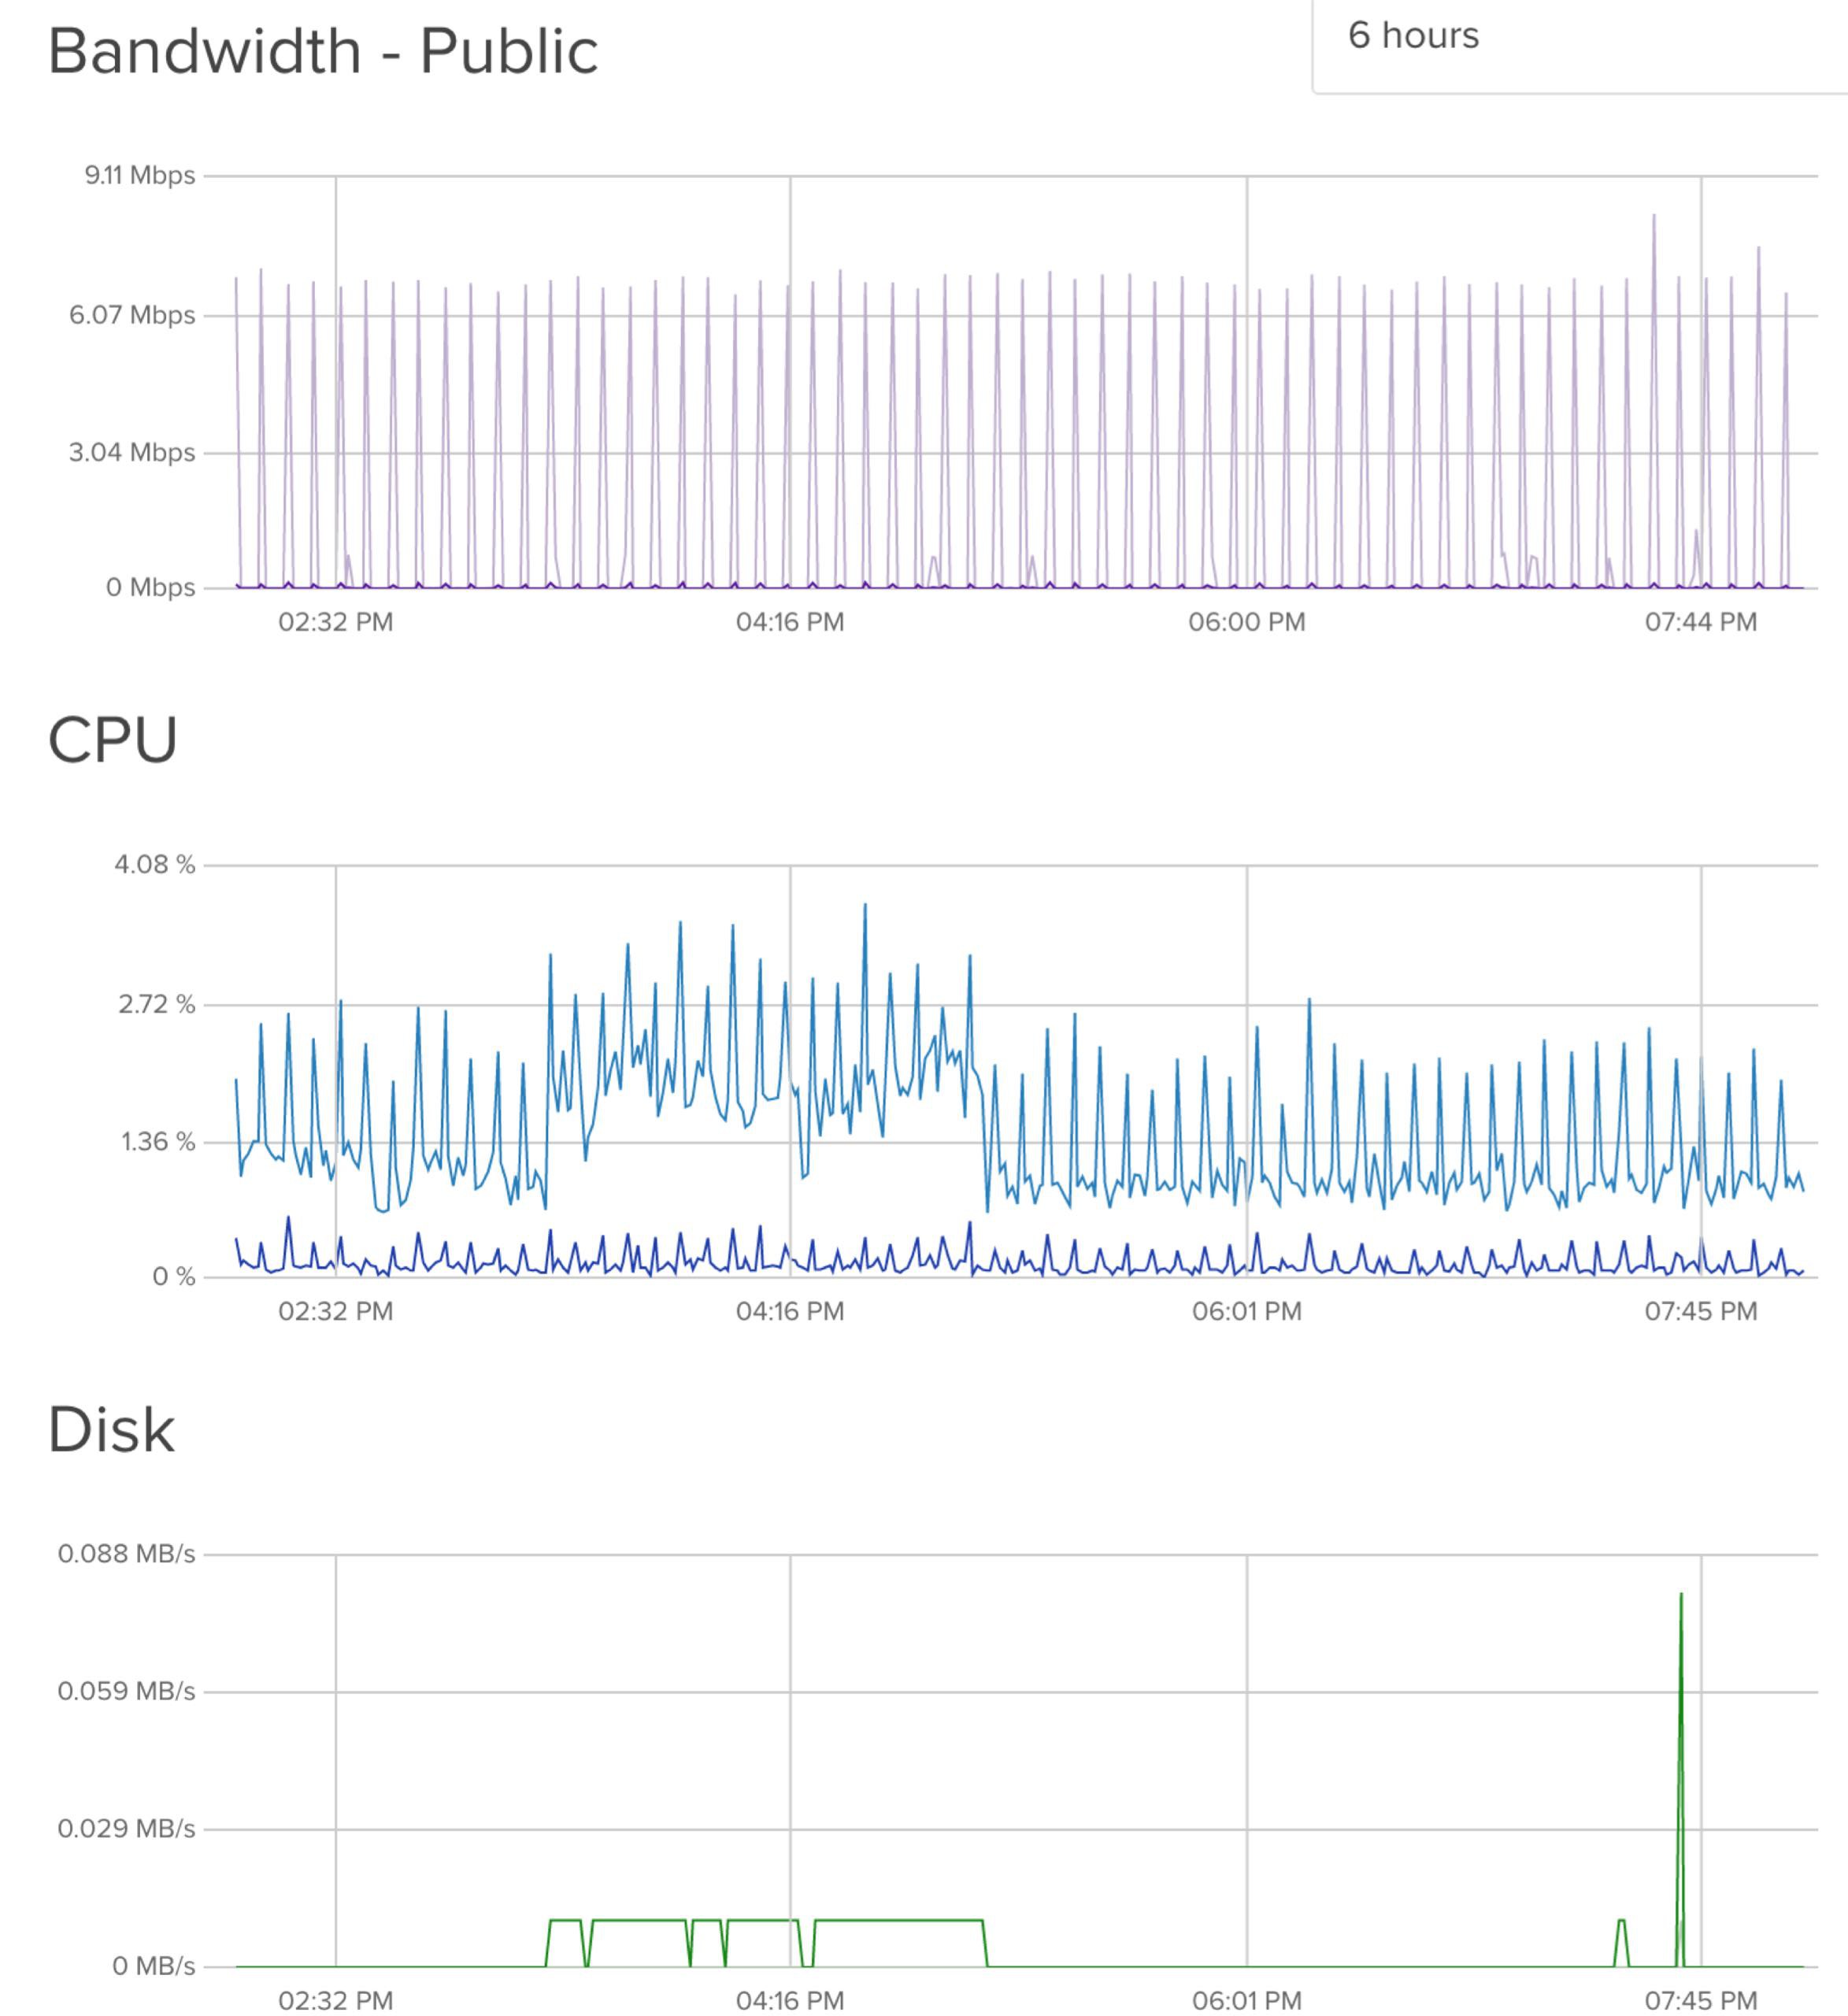Click the 0.088 MB/s disk axis label
This screenshot has height=2016, width=1848.
[127, 1554]
